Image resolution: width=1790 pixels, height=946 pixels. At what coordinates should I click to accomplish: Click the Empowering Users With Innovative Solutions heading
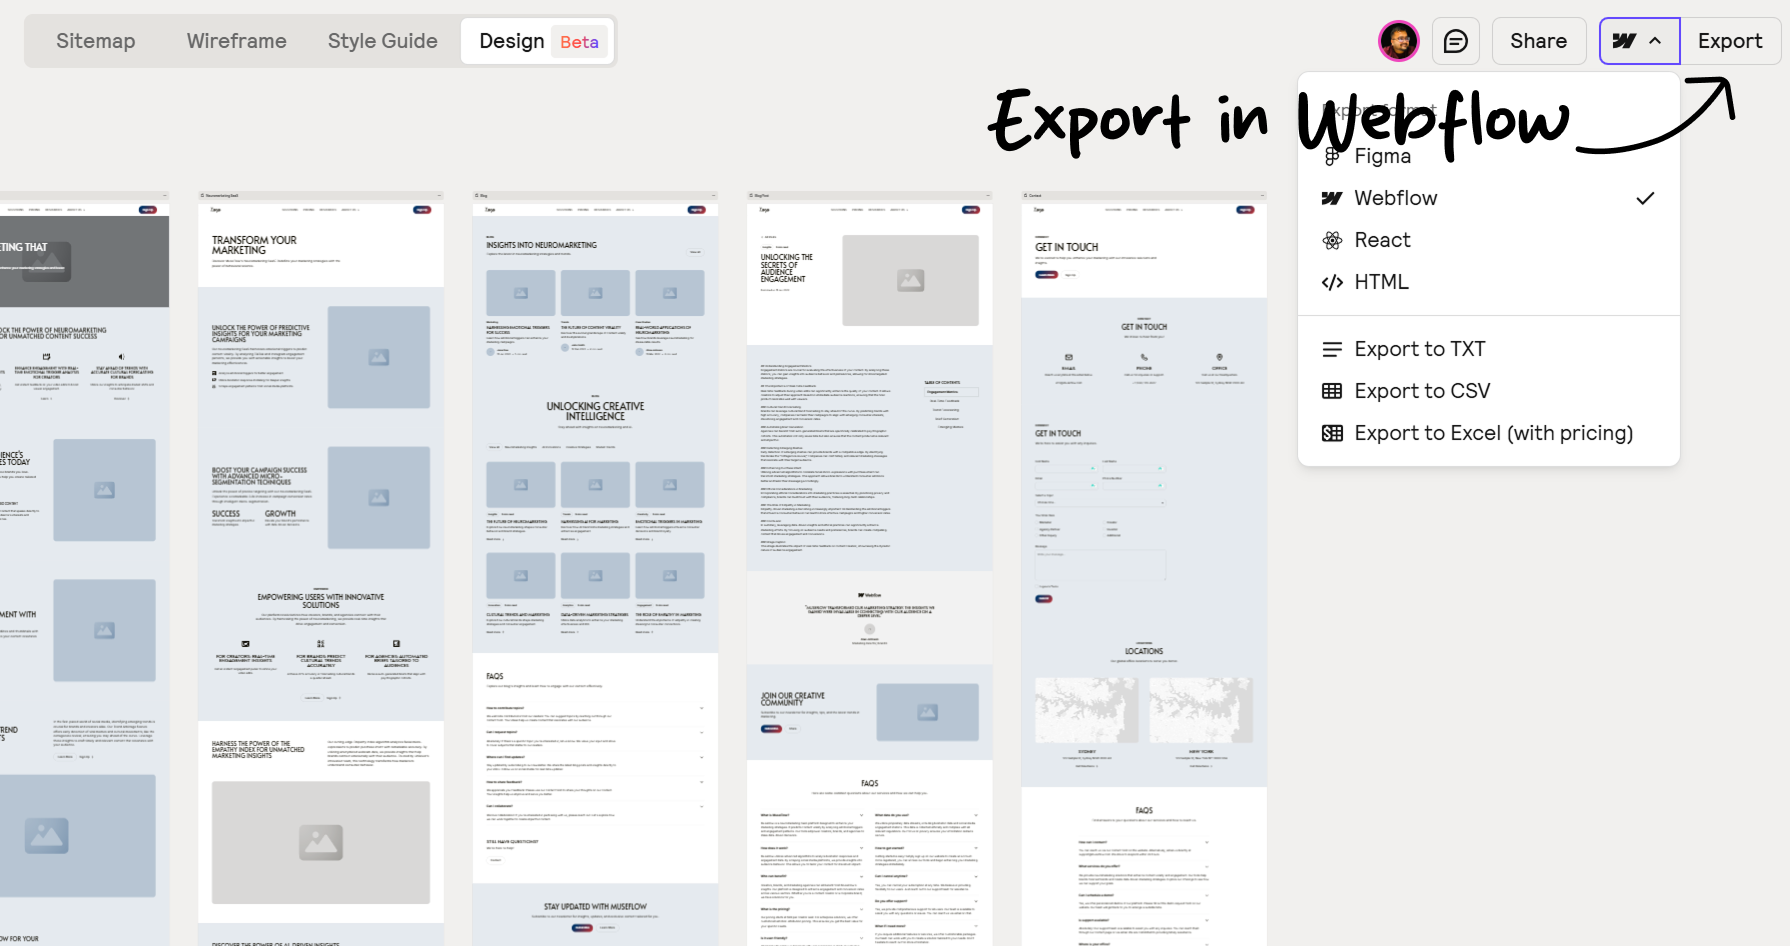[321, 601]
